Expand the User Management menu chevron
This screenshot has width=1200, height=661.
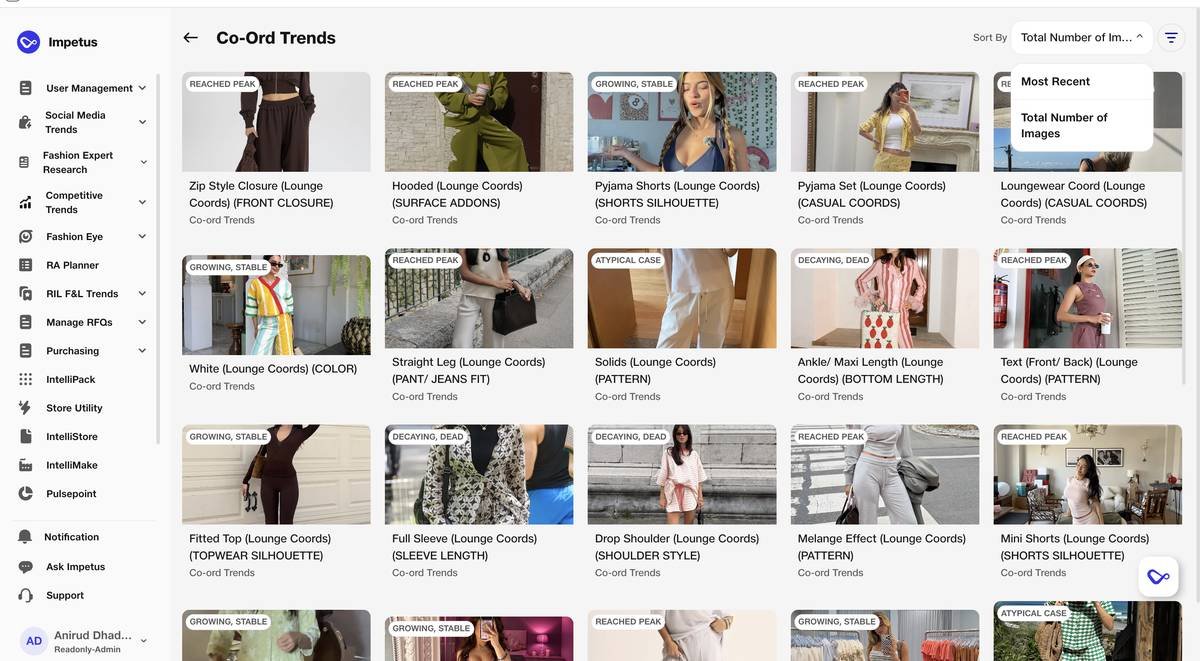click(x=142, y=88)
